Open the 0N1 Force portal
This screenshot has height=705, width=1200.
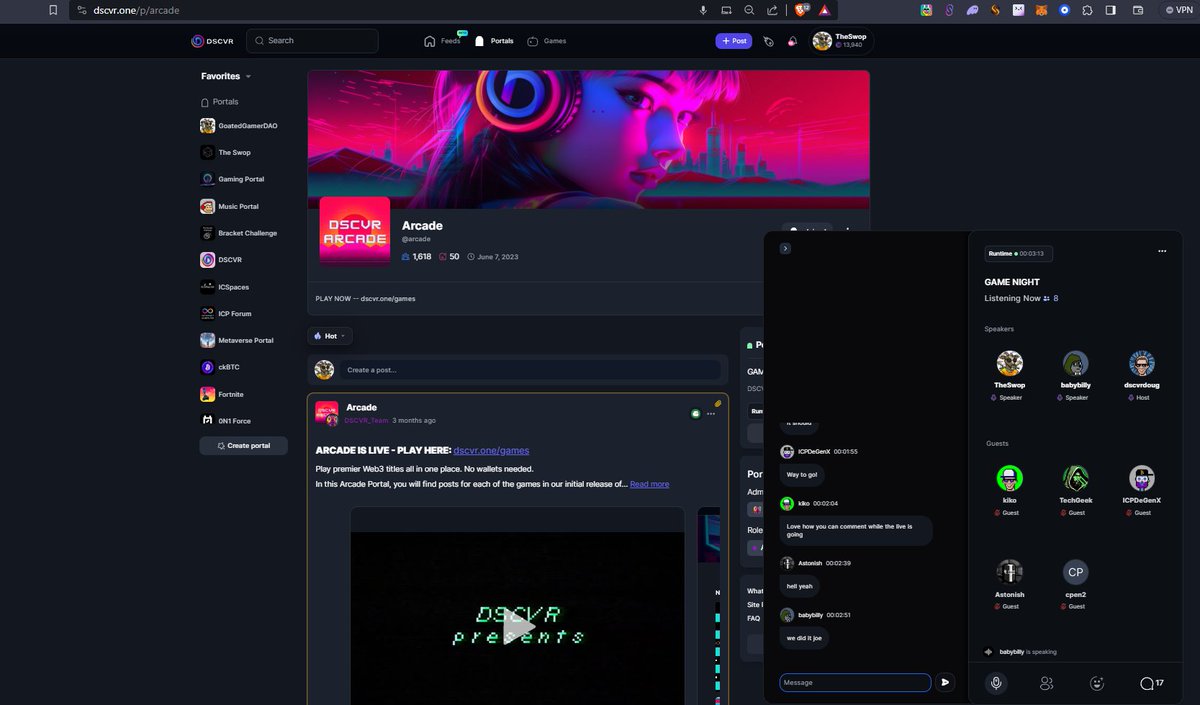[226, 421]
